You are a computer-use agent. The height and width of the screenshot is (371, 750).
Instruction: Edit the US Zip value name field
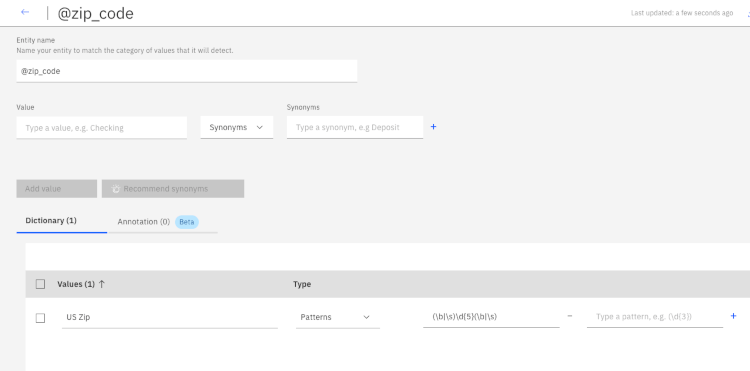tap(170, 317)
